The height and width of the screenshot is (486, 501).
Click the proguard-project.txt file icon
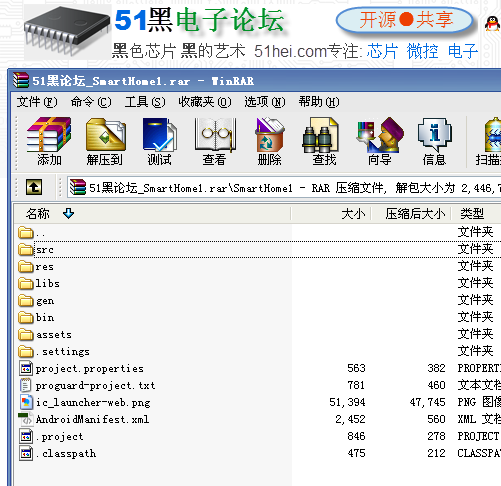coord(26,385)
